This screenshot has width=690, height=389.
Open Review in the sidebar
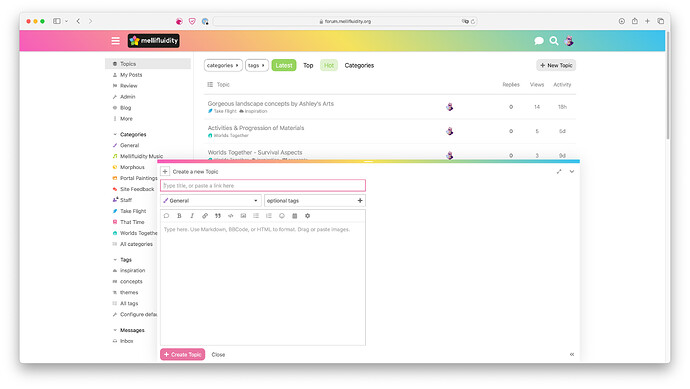(x=128, y=86)
